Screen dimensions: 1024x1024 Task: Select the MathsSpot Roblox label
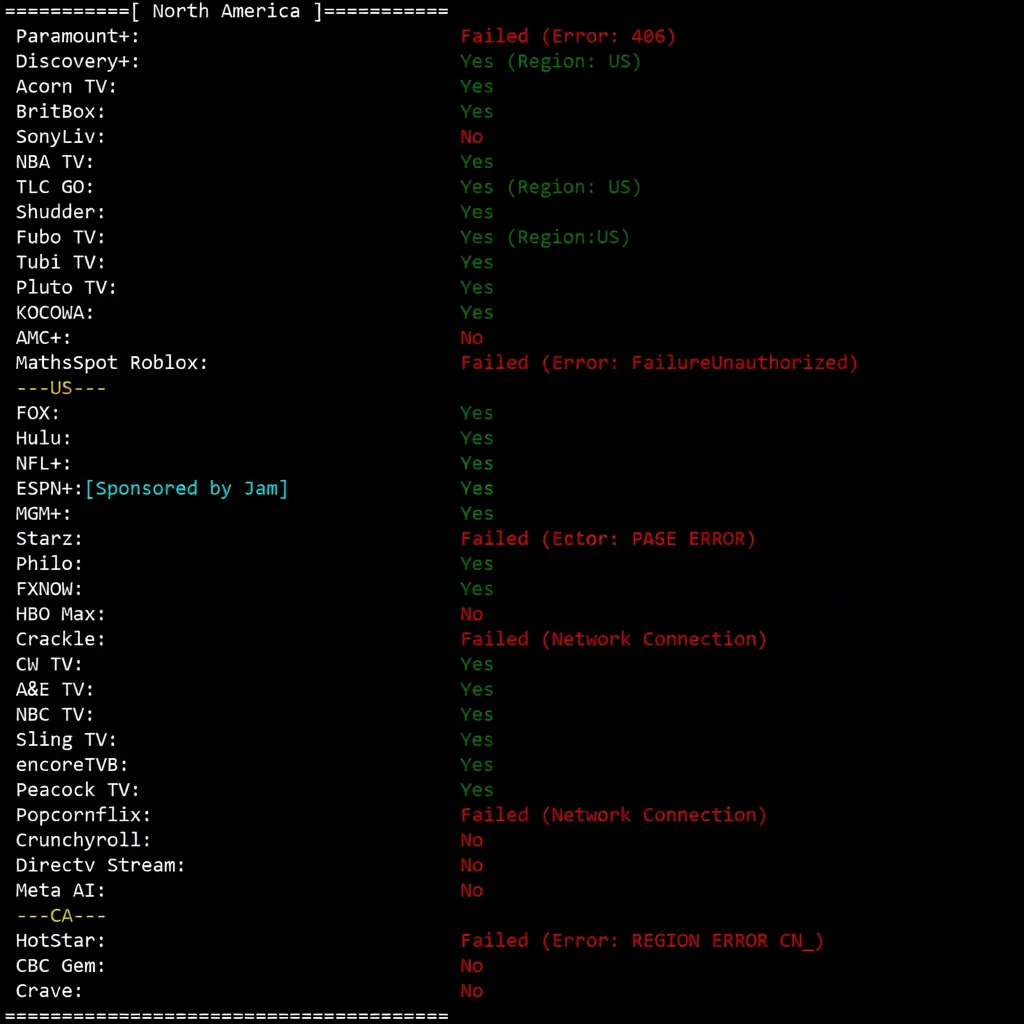pos(112,363)
